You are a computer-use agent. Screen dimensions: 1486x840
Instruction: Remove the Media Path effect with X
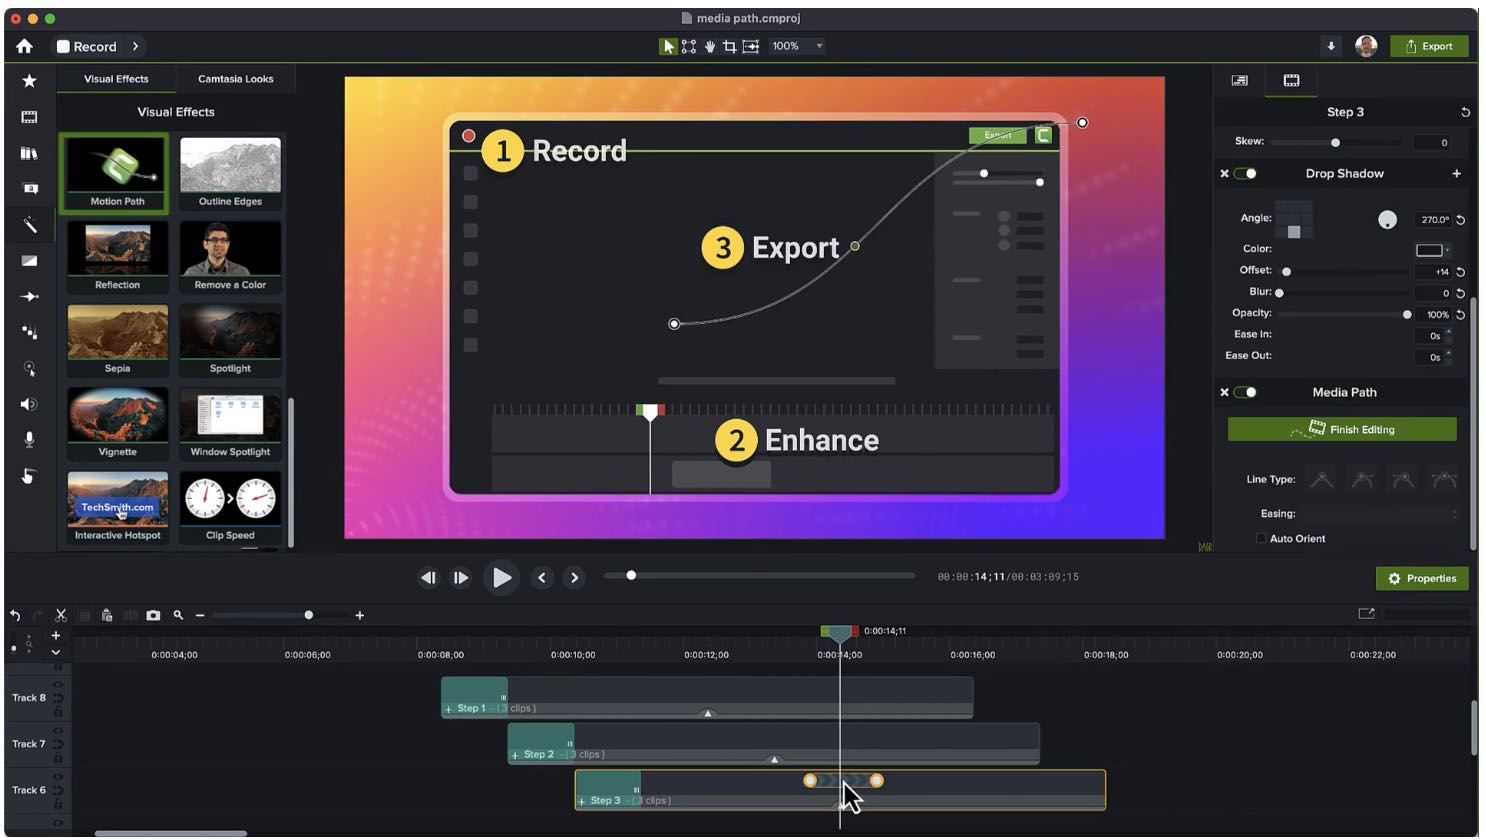point(1224,392)
